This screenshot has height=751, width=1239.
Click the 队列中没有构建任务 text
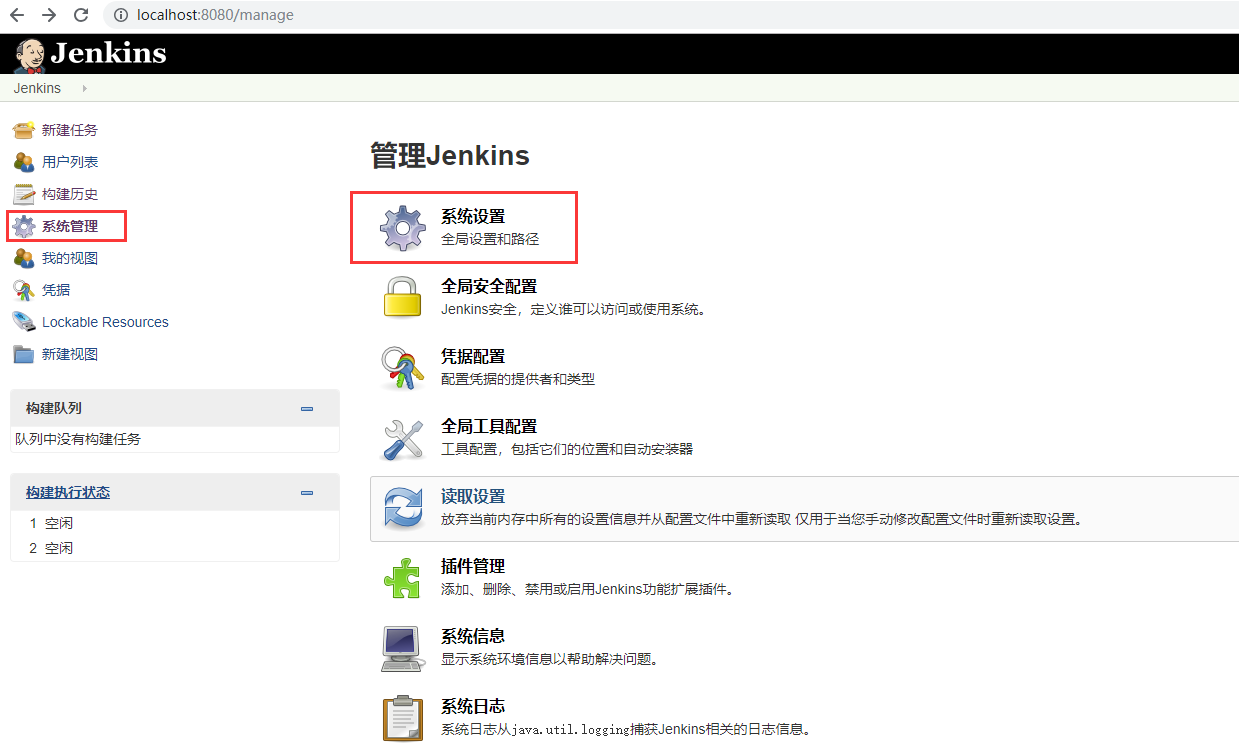[78, 439]
